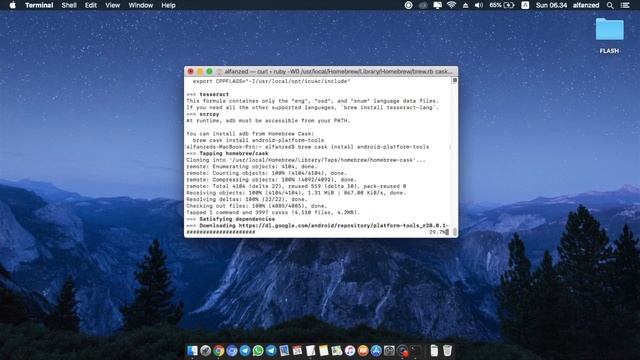Screen dimensions: 640x360
Task: Open the volume control icon
Action: coord(479,5)
